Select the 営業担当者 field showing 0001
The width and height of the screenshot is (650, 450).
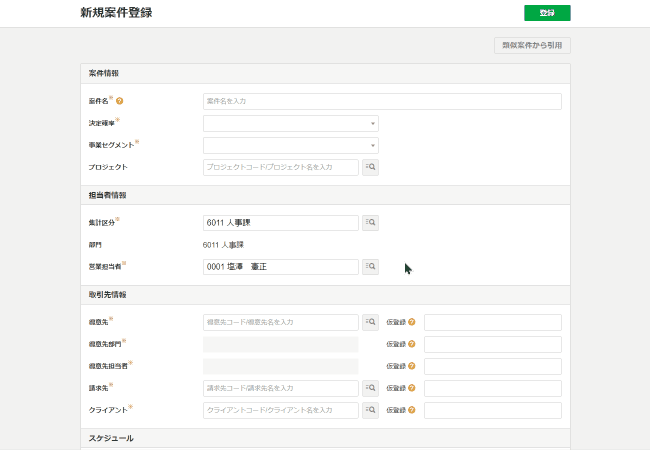[280, 267]
